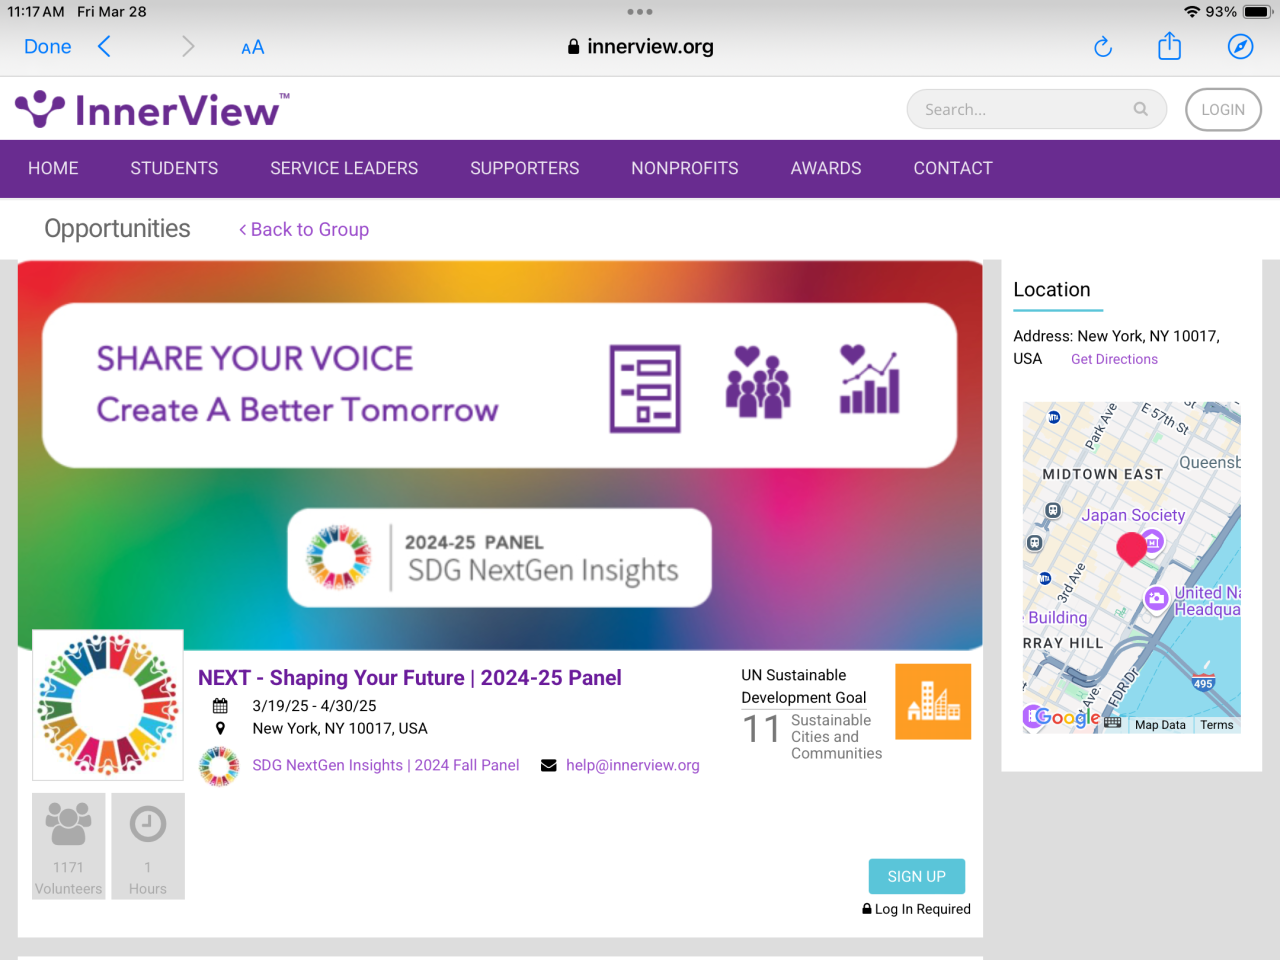Click the Map Data button
The width and height of the screenshot is (1280, 960).
coord(1160,725)
